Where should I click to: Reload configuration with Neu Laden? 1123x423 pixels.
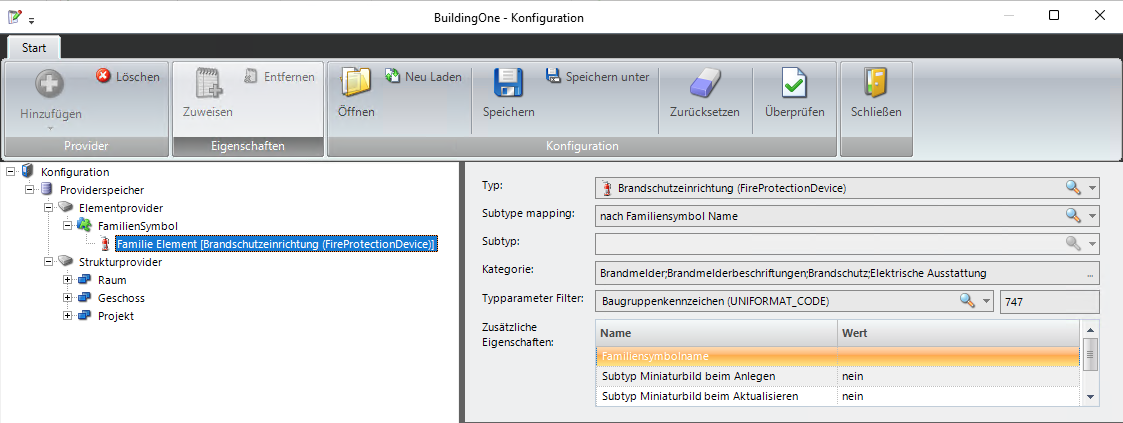tap(423, 76)
